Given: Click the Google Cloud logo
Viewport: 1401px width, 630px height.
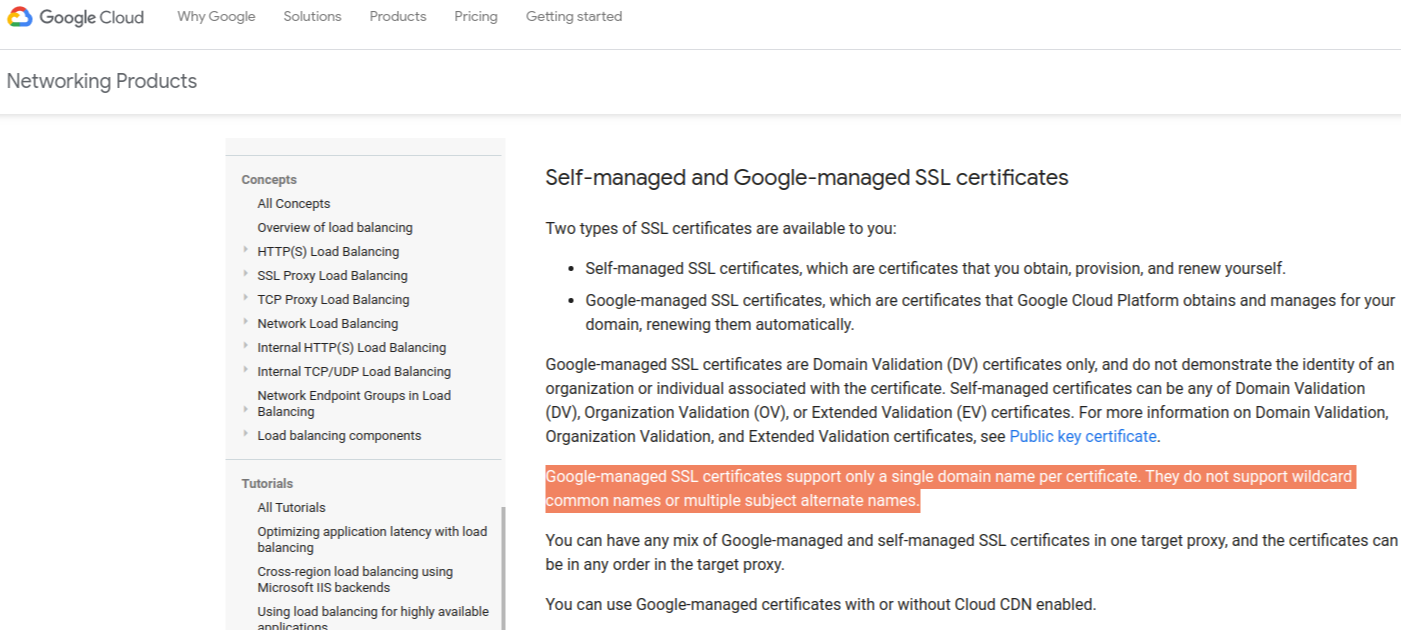Looking at the screenshot, I should (76, 17).
